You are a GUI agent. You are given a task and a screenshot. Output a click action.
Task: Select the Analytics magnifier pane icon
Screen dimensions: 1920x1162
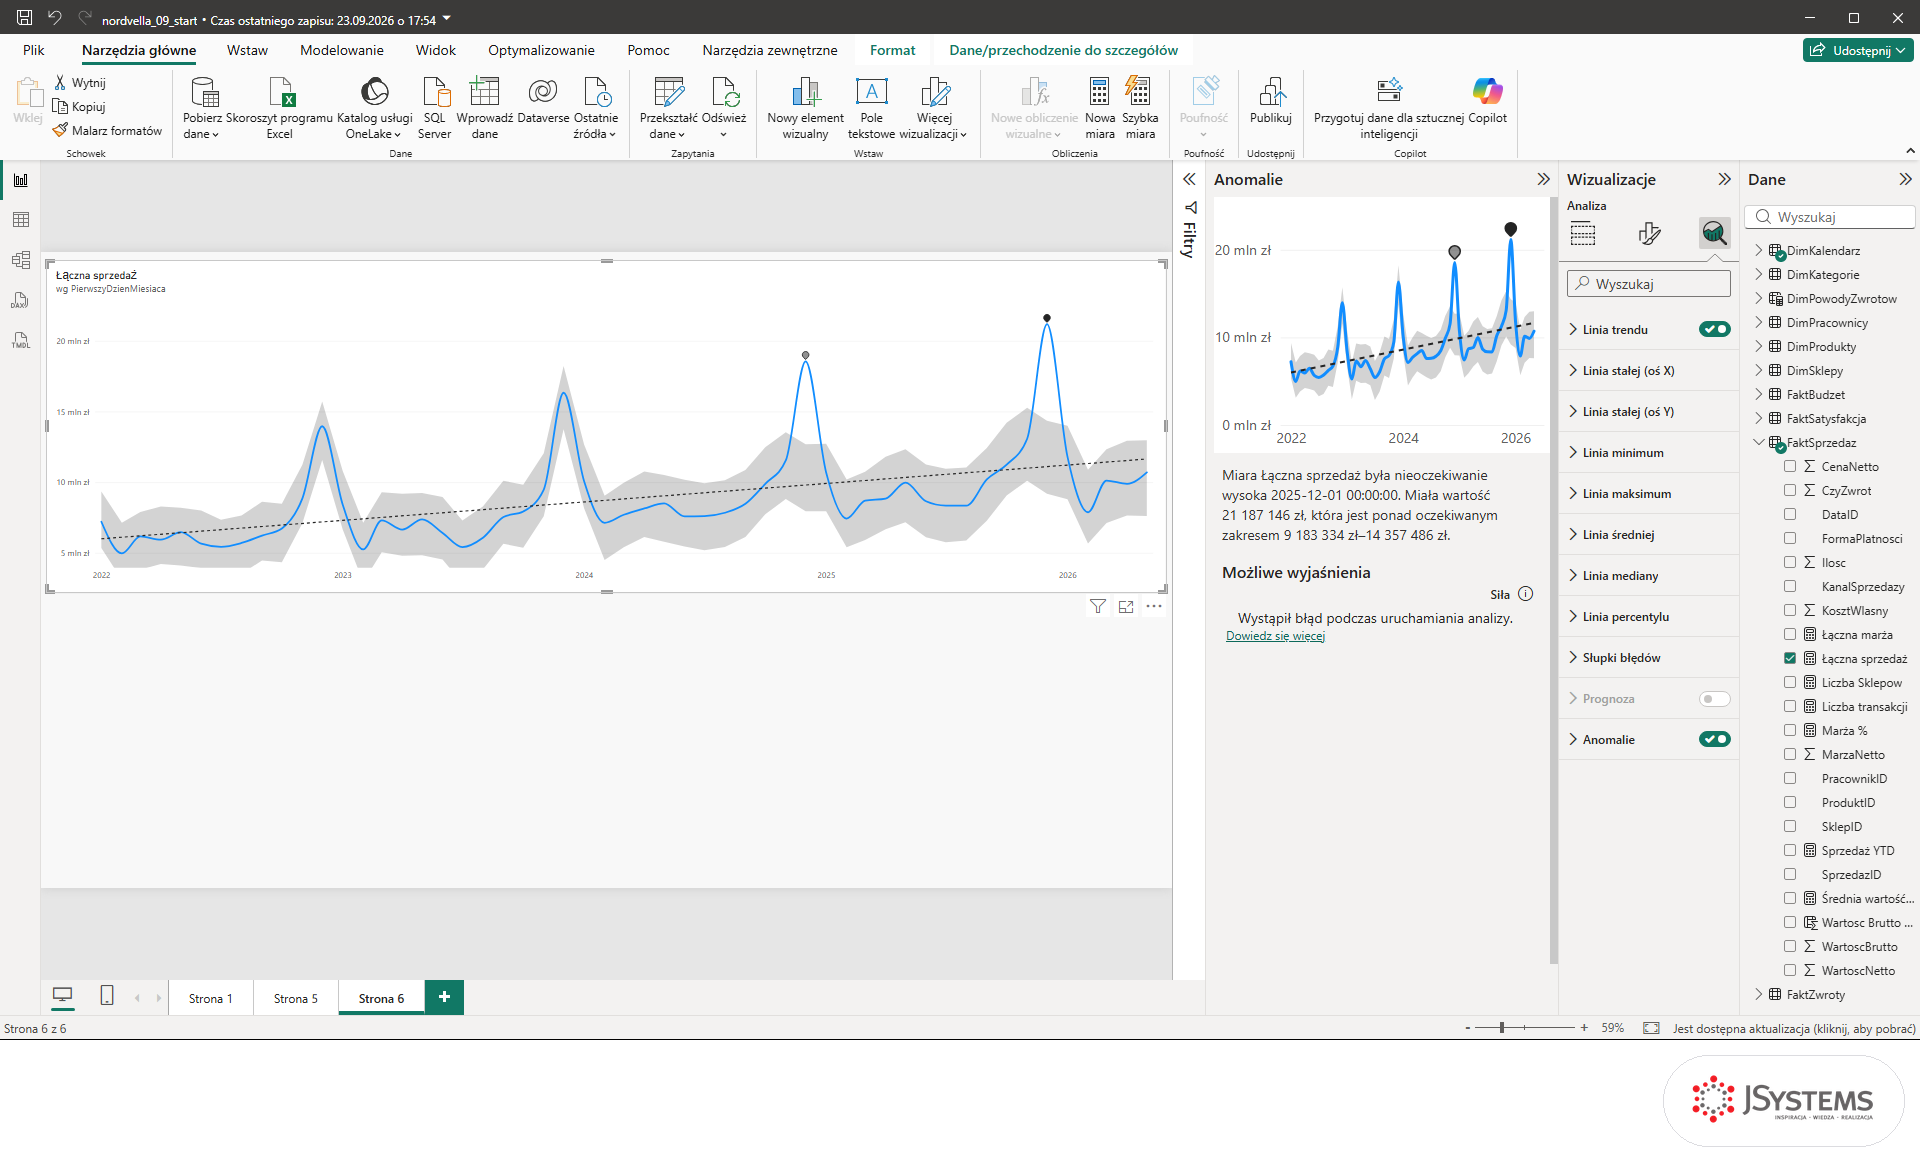point(1714,233)
